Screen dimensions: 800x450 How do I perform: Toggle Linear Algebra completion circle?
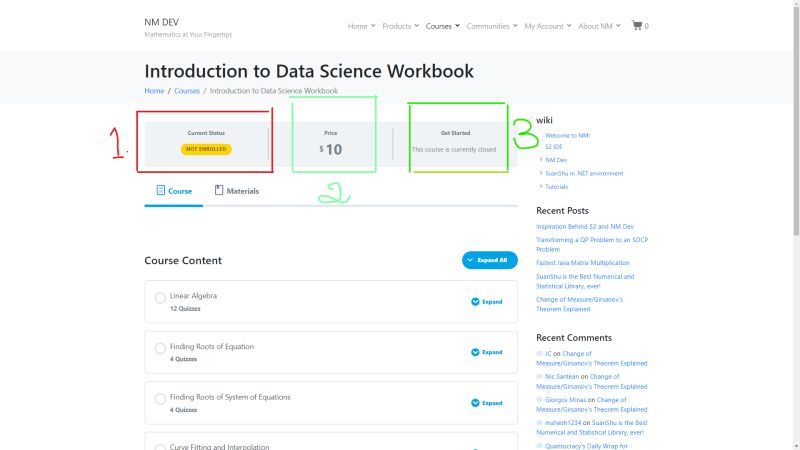(x=160, y=297)
